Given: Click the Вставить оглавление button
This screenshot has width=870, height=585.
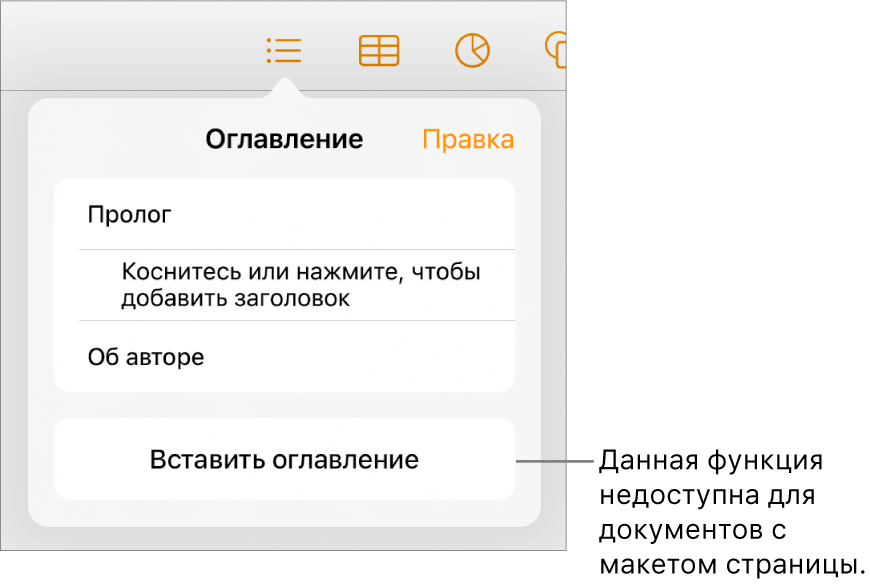Looking at the screenshot, I should coord(285,460).
